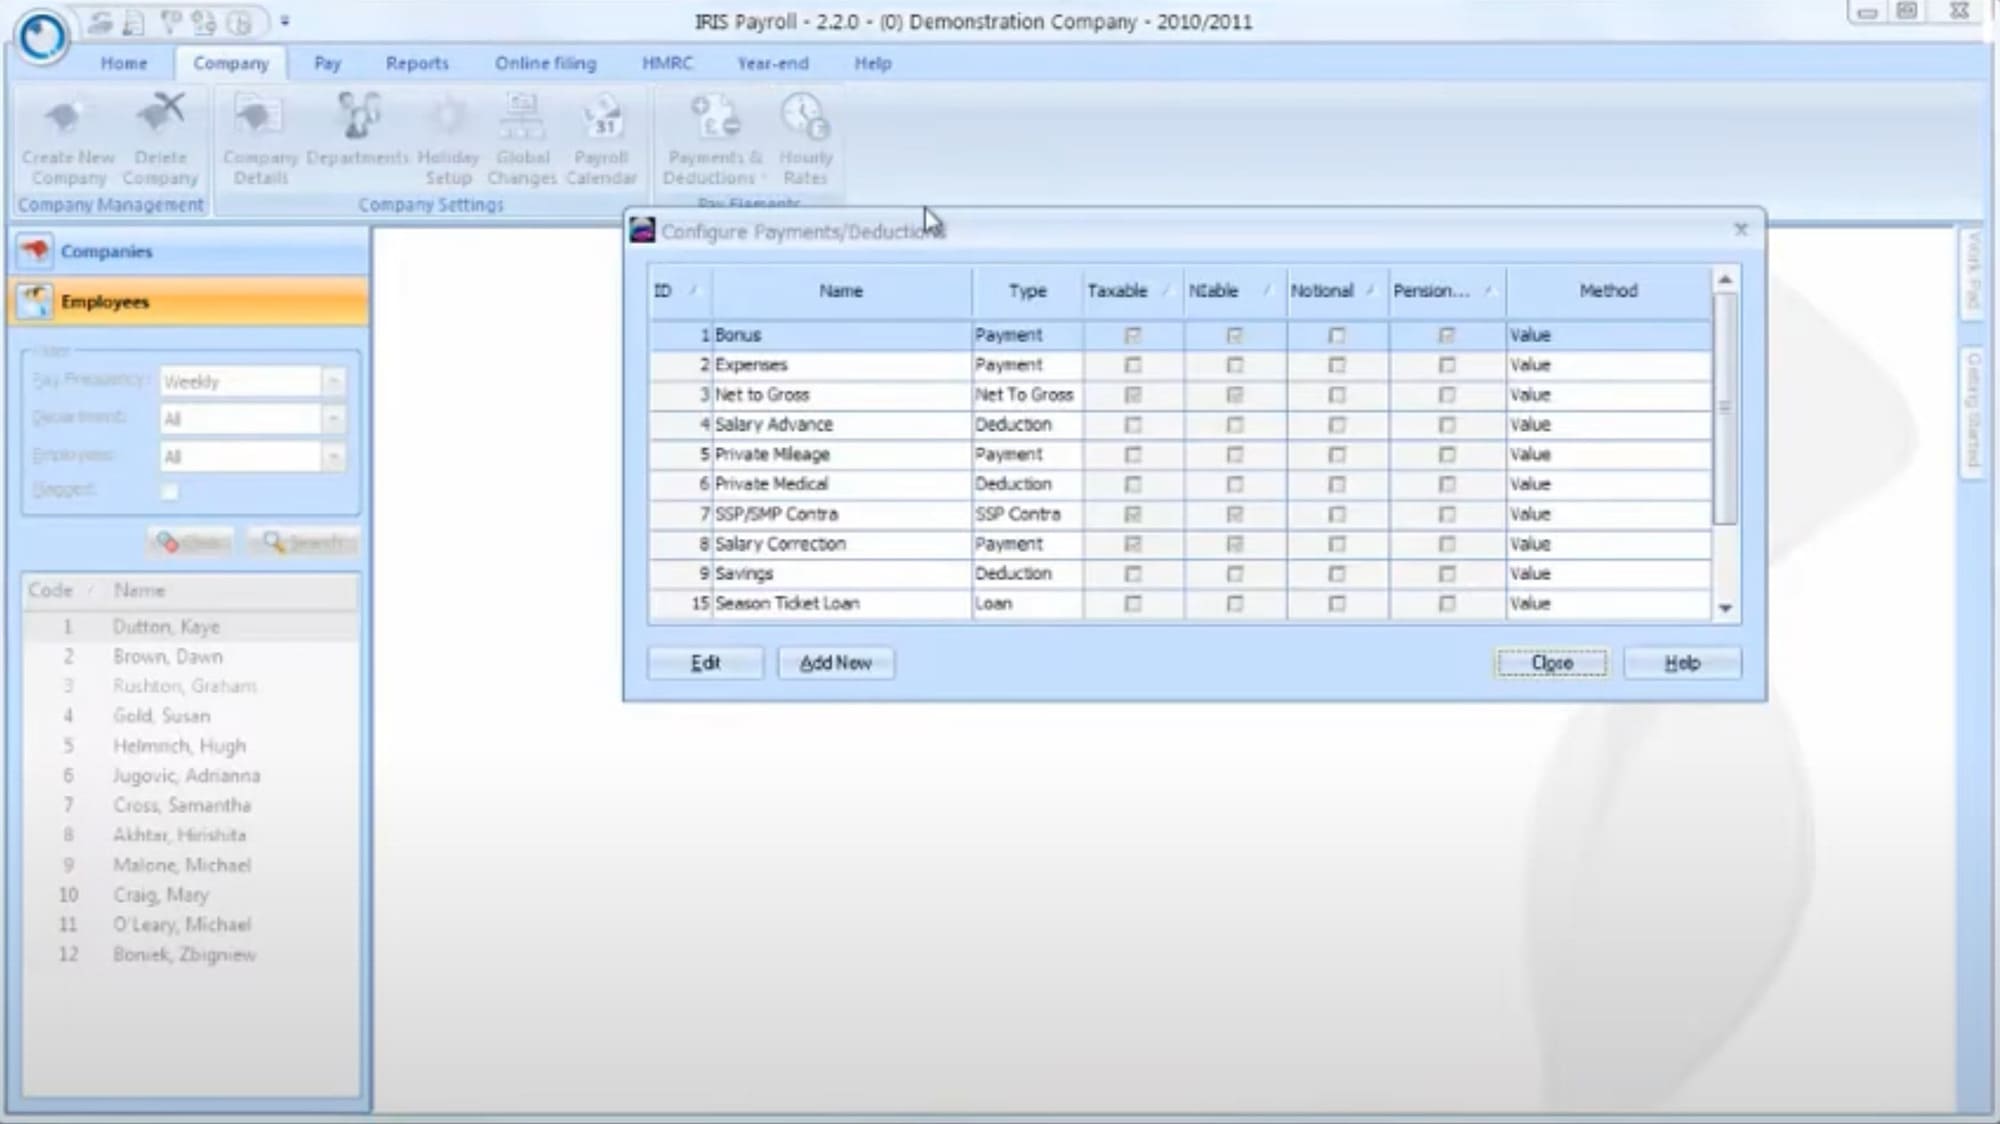Screen dimensions: 2000x1124
Task: Click the Employees sidebar panel icon
Action: click(x=35, y=300)
